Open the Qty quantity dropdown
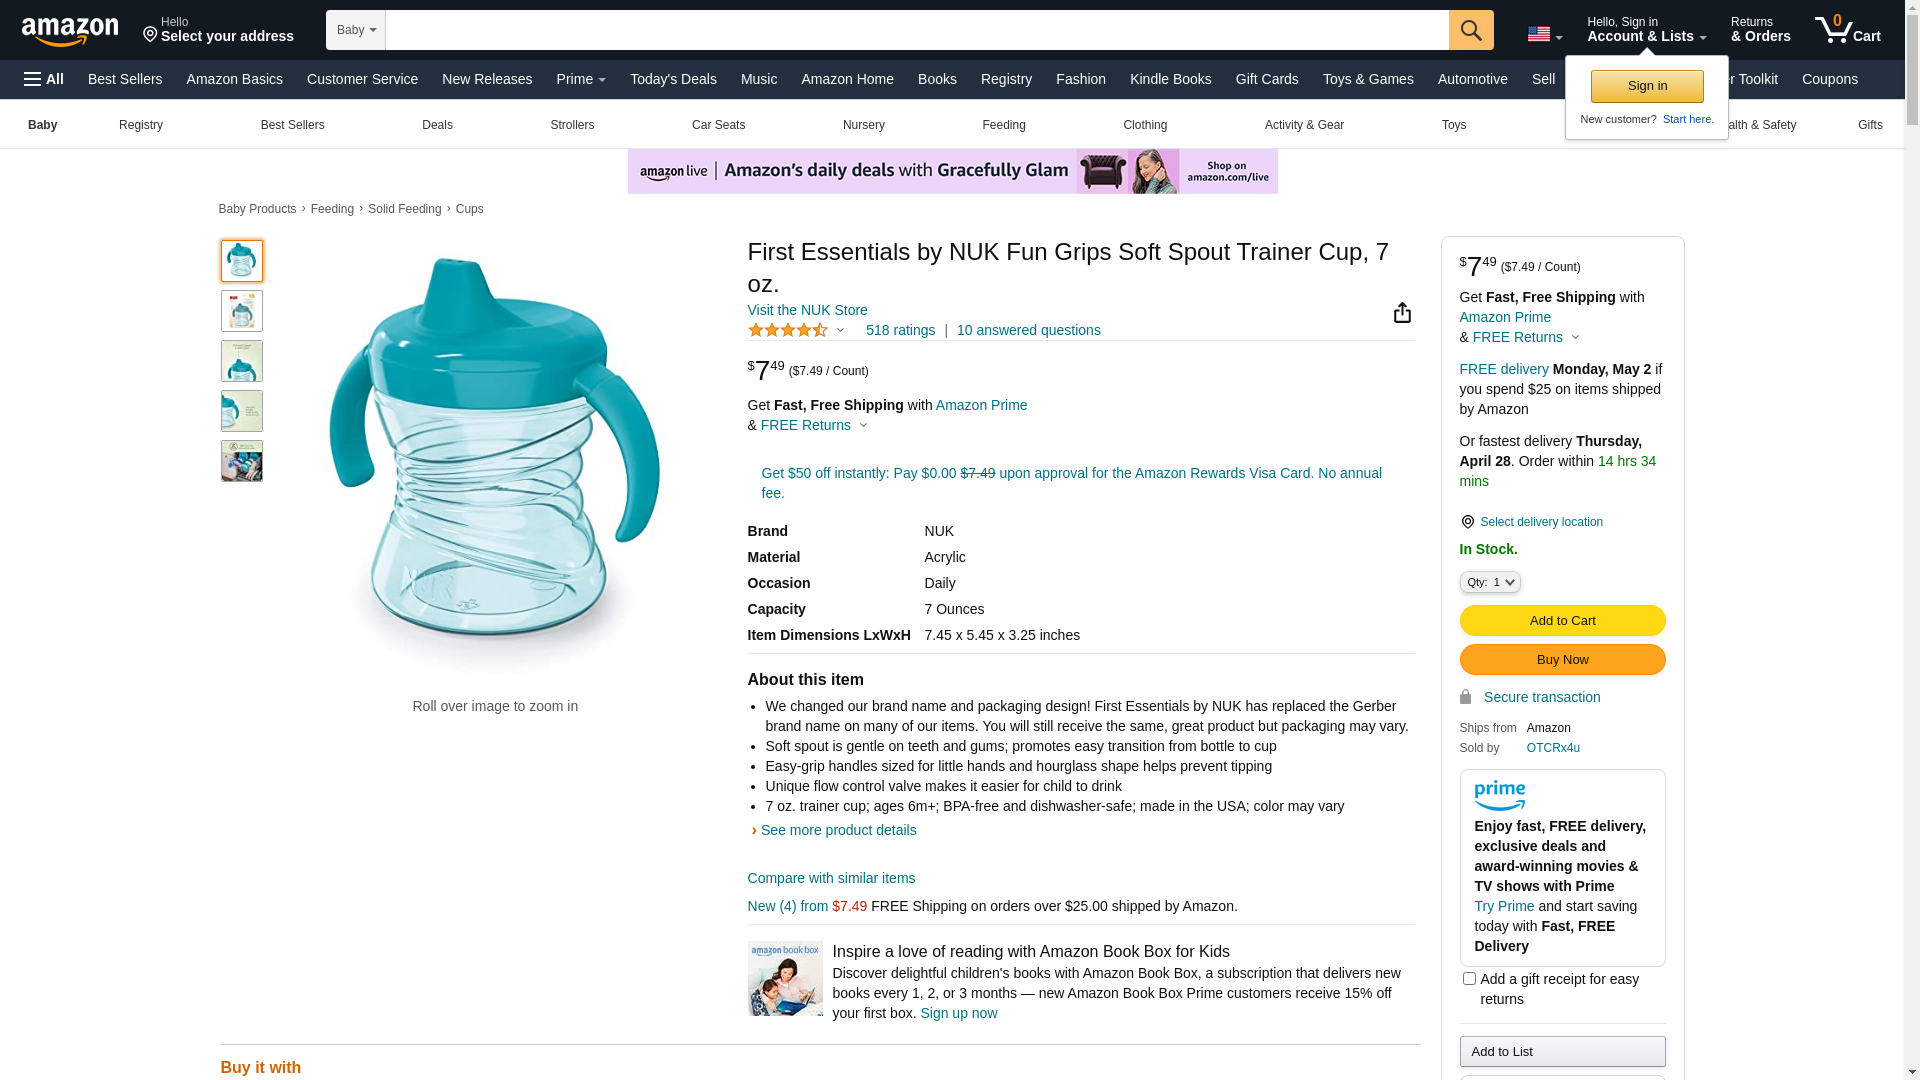 [1490, 582]
